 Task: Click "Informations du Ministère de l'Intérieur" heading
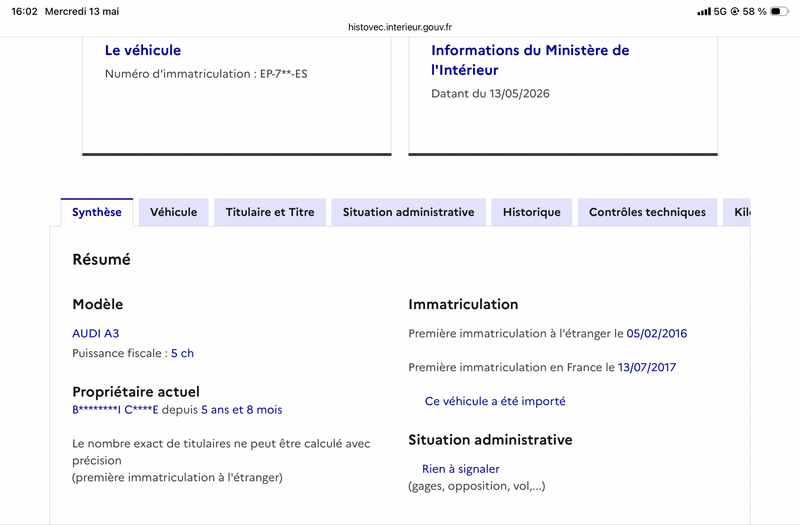coord(530,60)
